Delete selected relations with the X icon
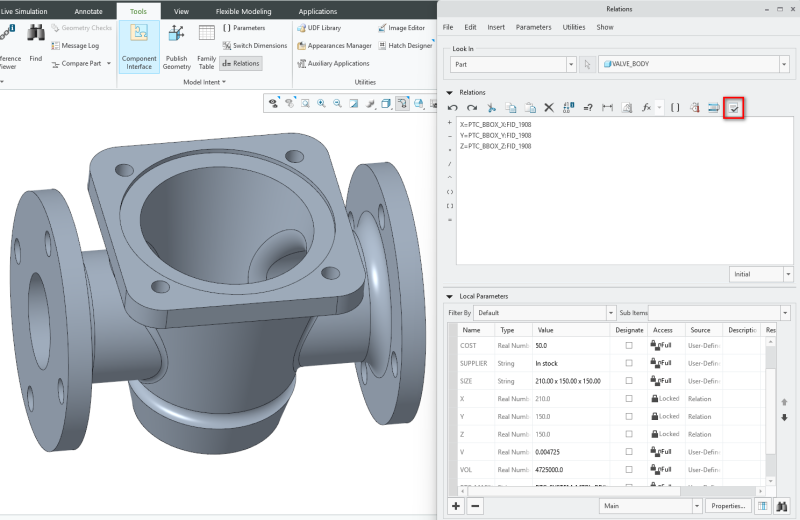This screenshot has height=520, width=800. (548, 107)
